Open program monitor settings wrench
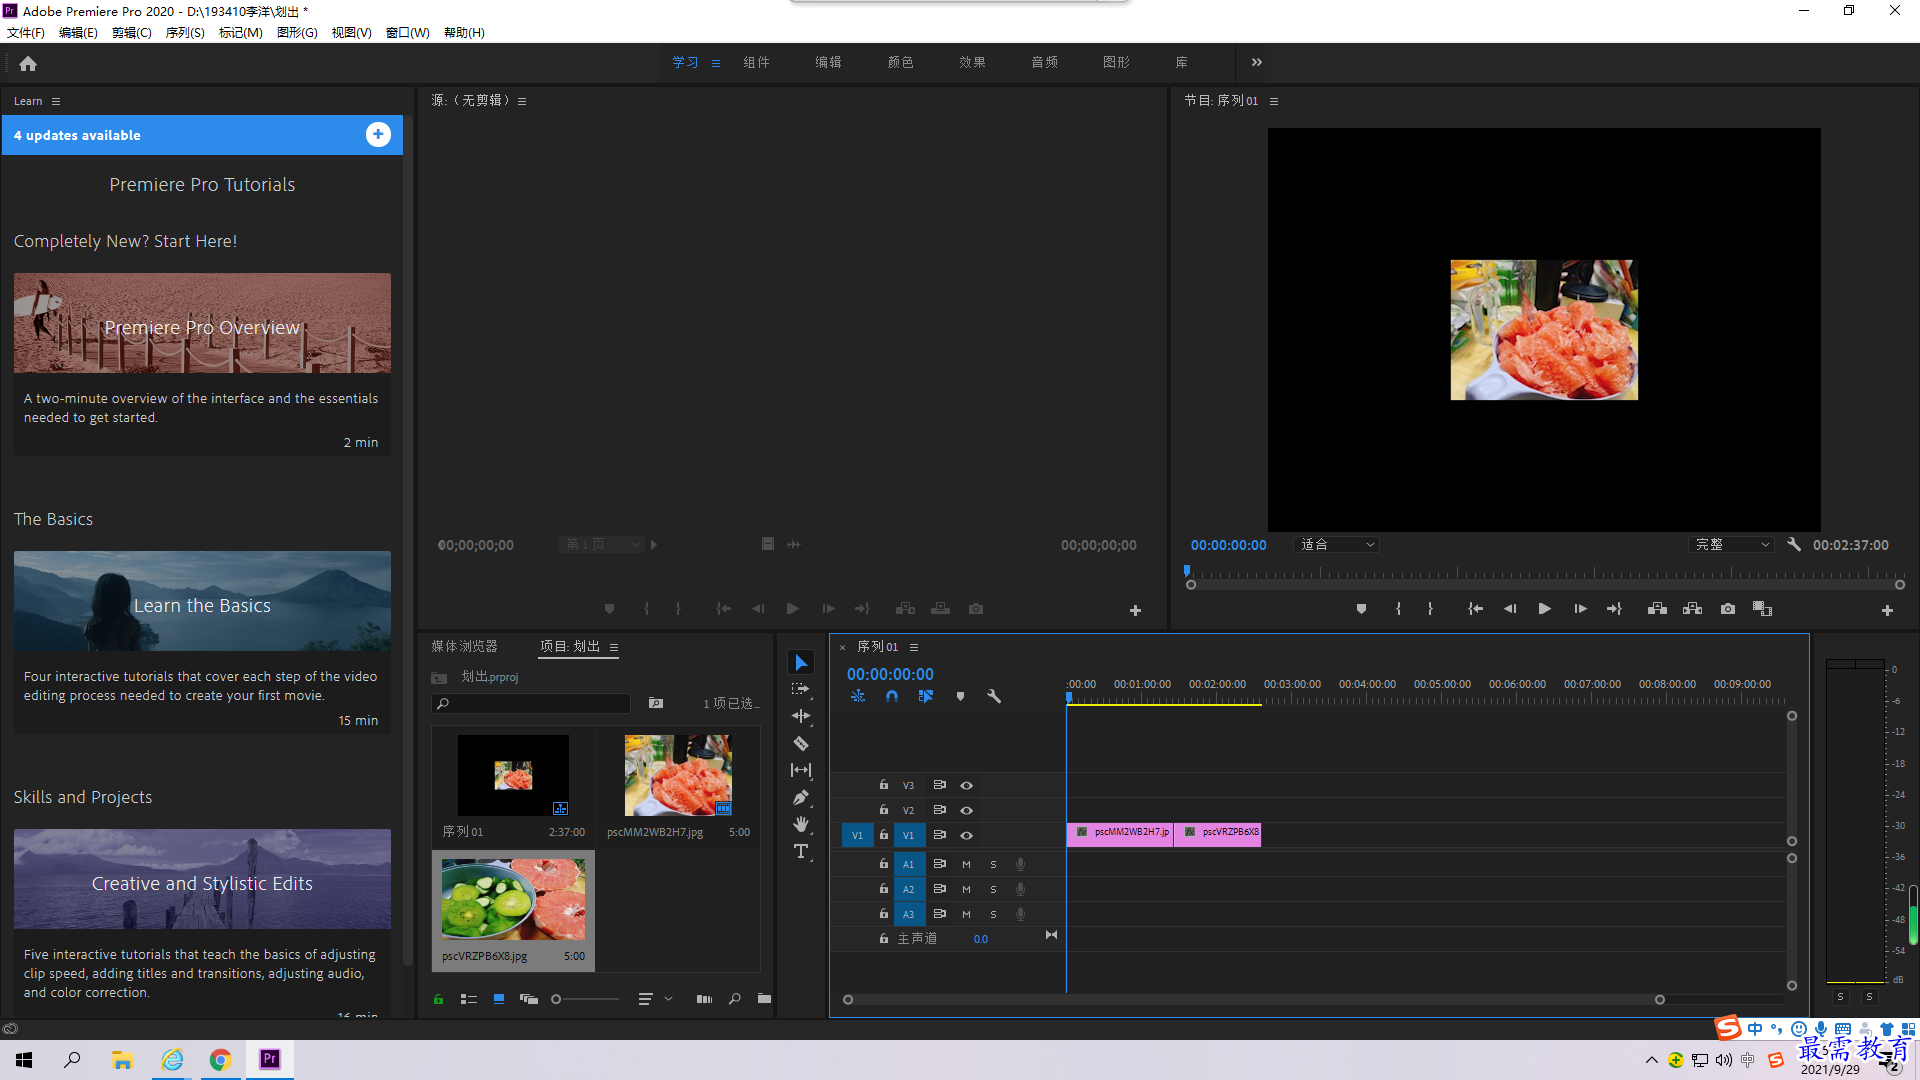Image resolution: width=1920 pixels, height=1080 pixels. (1794, 545)
